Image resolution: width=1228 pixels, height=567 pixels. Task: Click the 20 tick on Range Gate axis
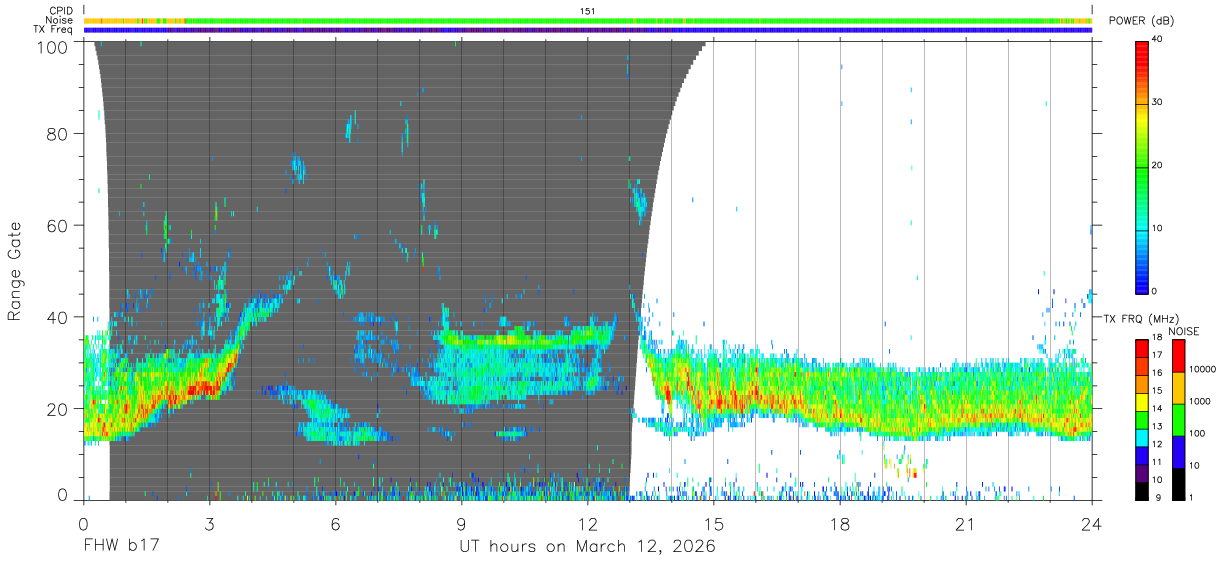pyautogui.click(x=57, y=409)
